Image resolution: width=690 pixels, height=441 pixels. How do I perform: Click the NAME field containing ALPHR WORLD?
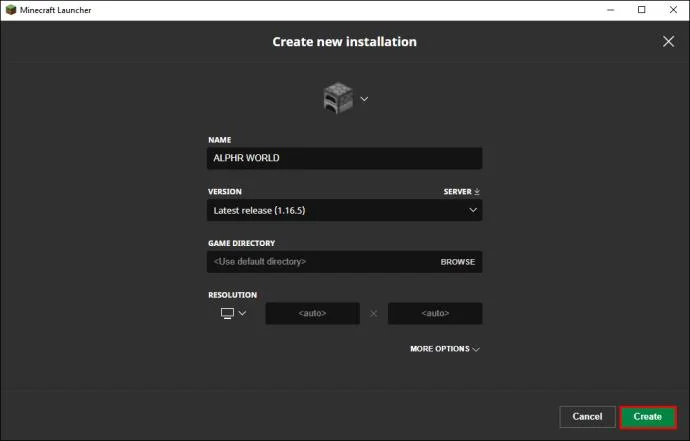pos(345,158)
